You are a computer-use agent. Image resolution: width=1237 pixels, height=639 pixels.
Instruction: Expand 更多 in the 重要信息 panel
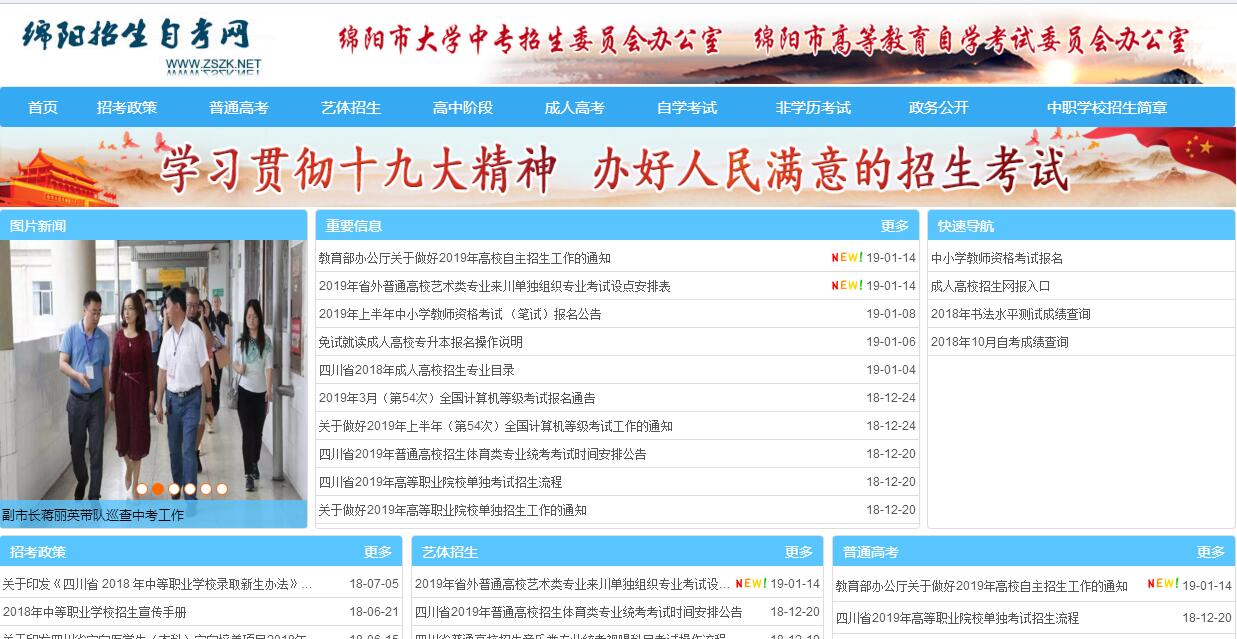(x=895, y=226)
